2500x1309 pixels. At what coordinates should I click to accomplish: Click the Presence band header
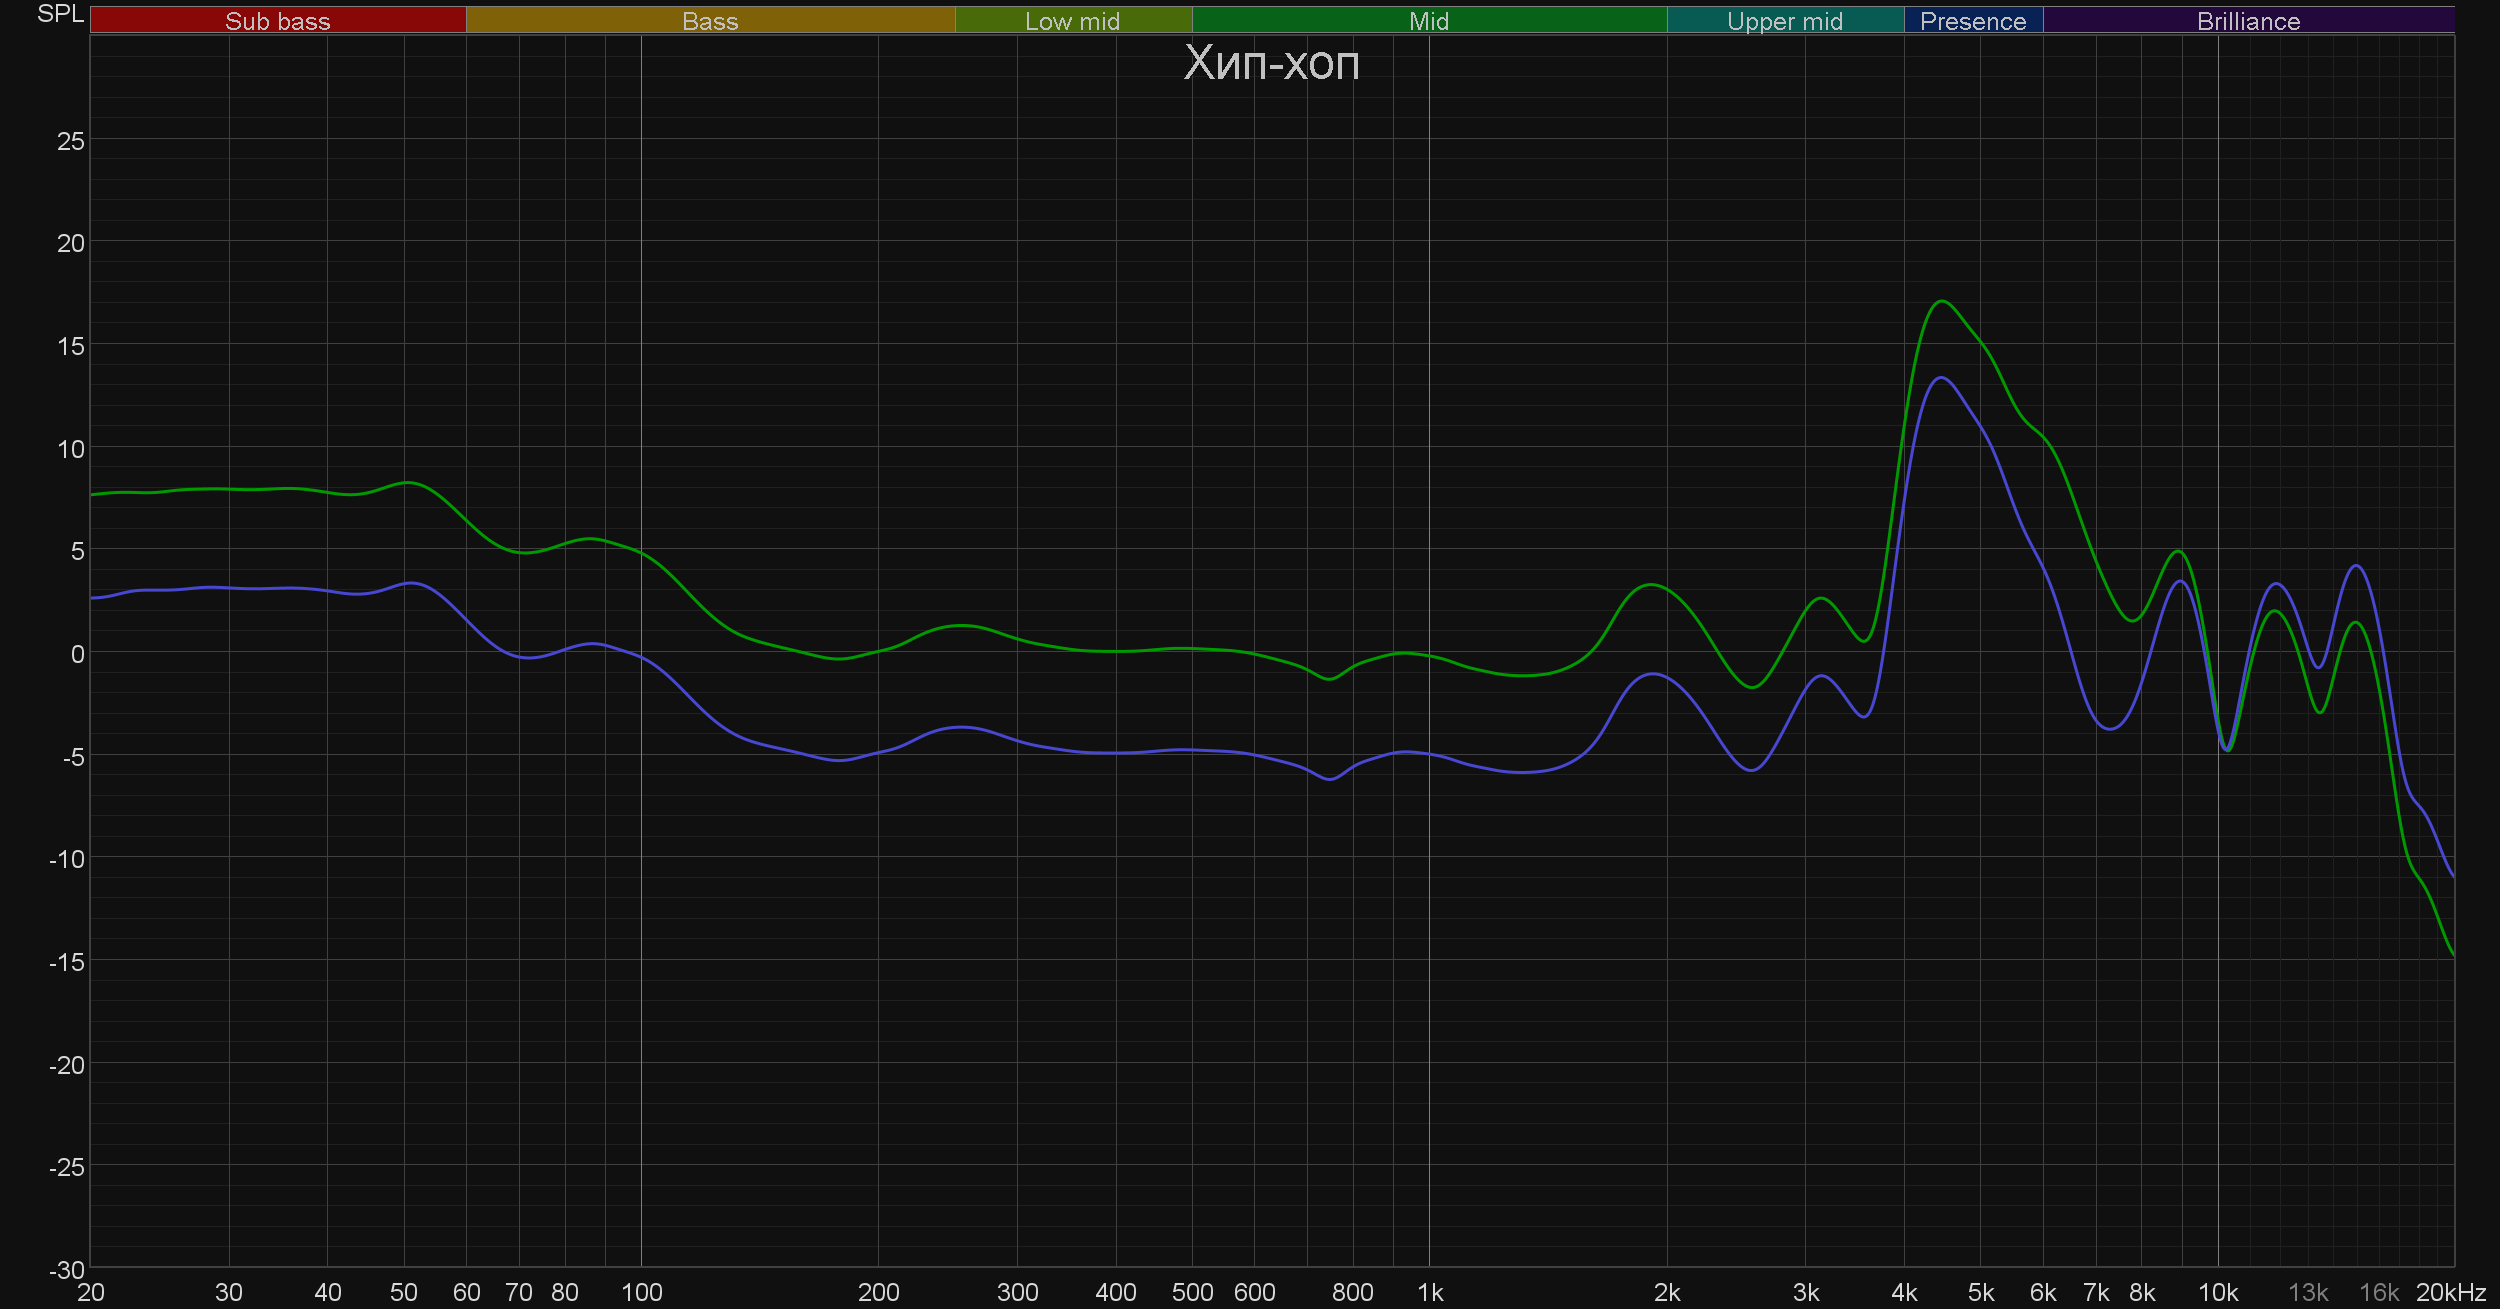(1972, 21)
